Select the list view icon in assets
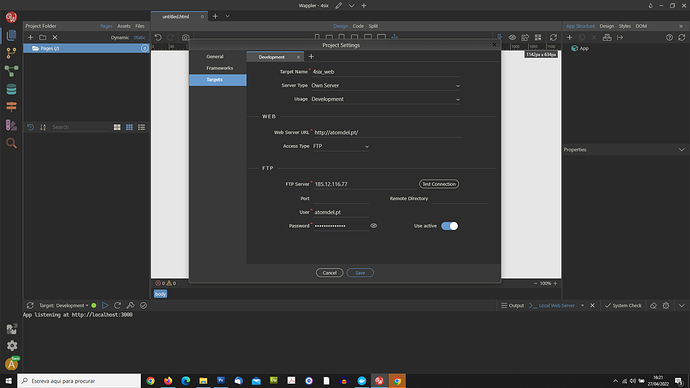This screenshot has height=388, width=690. click(x=142, y=127)
